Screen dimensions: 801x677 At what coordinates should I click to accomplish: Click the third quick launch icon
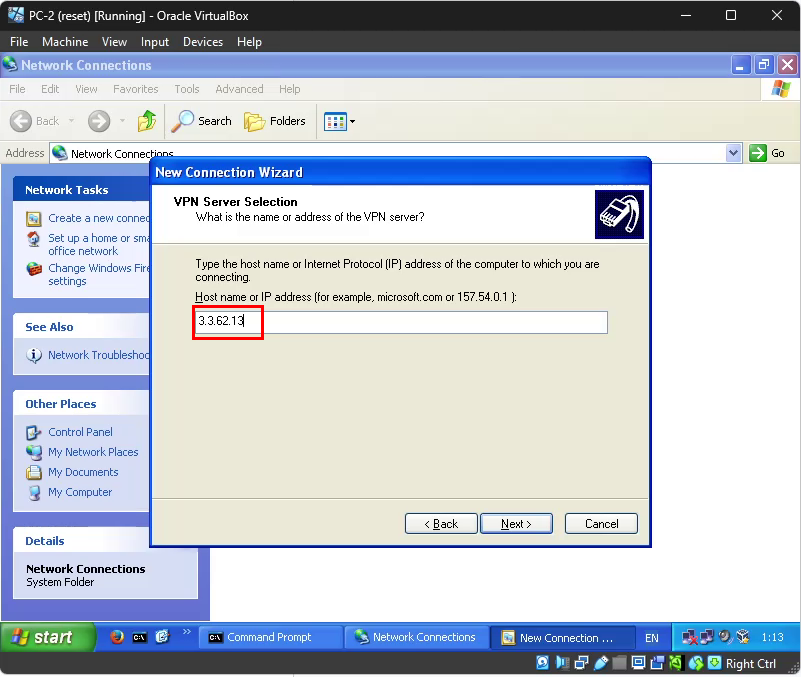[x=162, y=637]
